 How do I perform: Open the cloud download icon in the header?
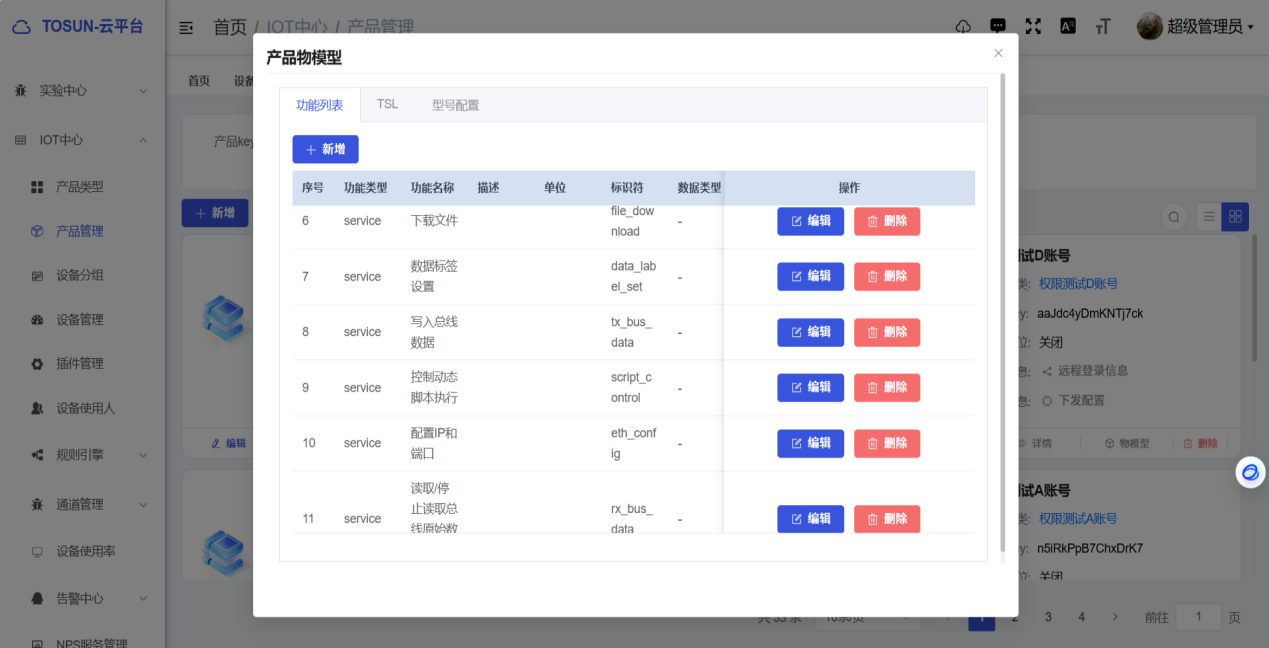coord(962,27)
